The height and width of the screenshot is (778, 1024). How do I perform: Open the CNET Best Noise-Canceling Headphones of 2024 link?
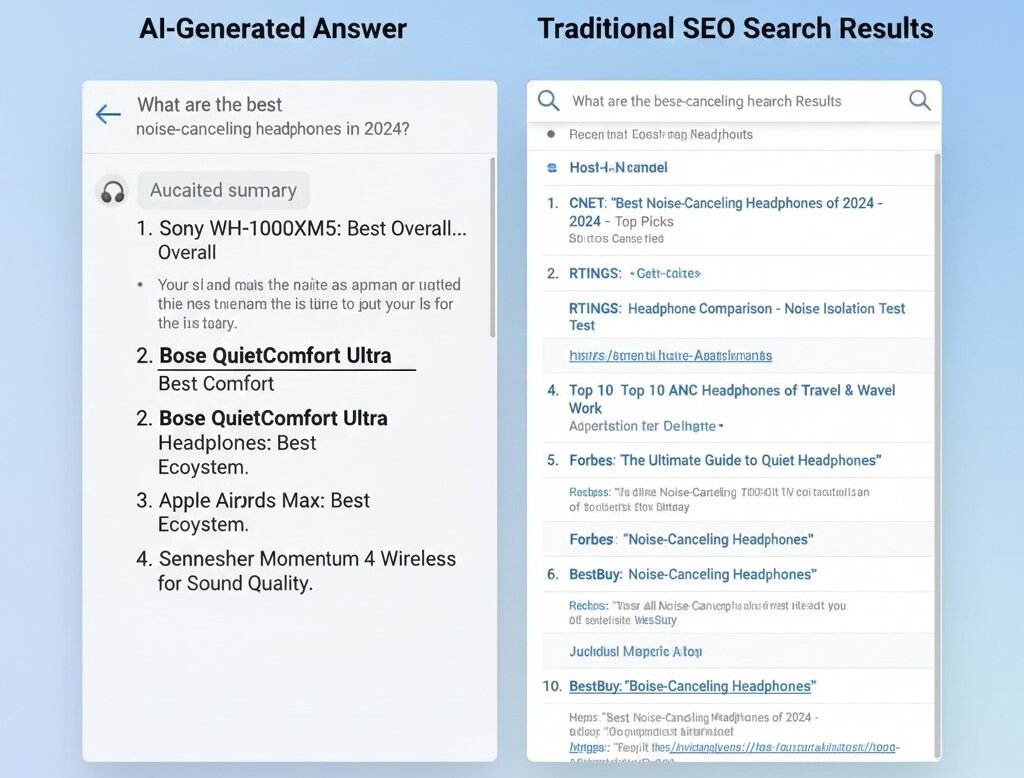tap(725, 203)
